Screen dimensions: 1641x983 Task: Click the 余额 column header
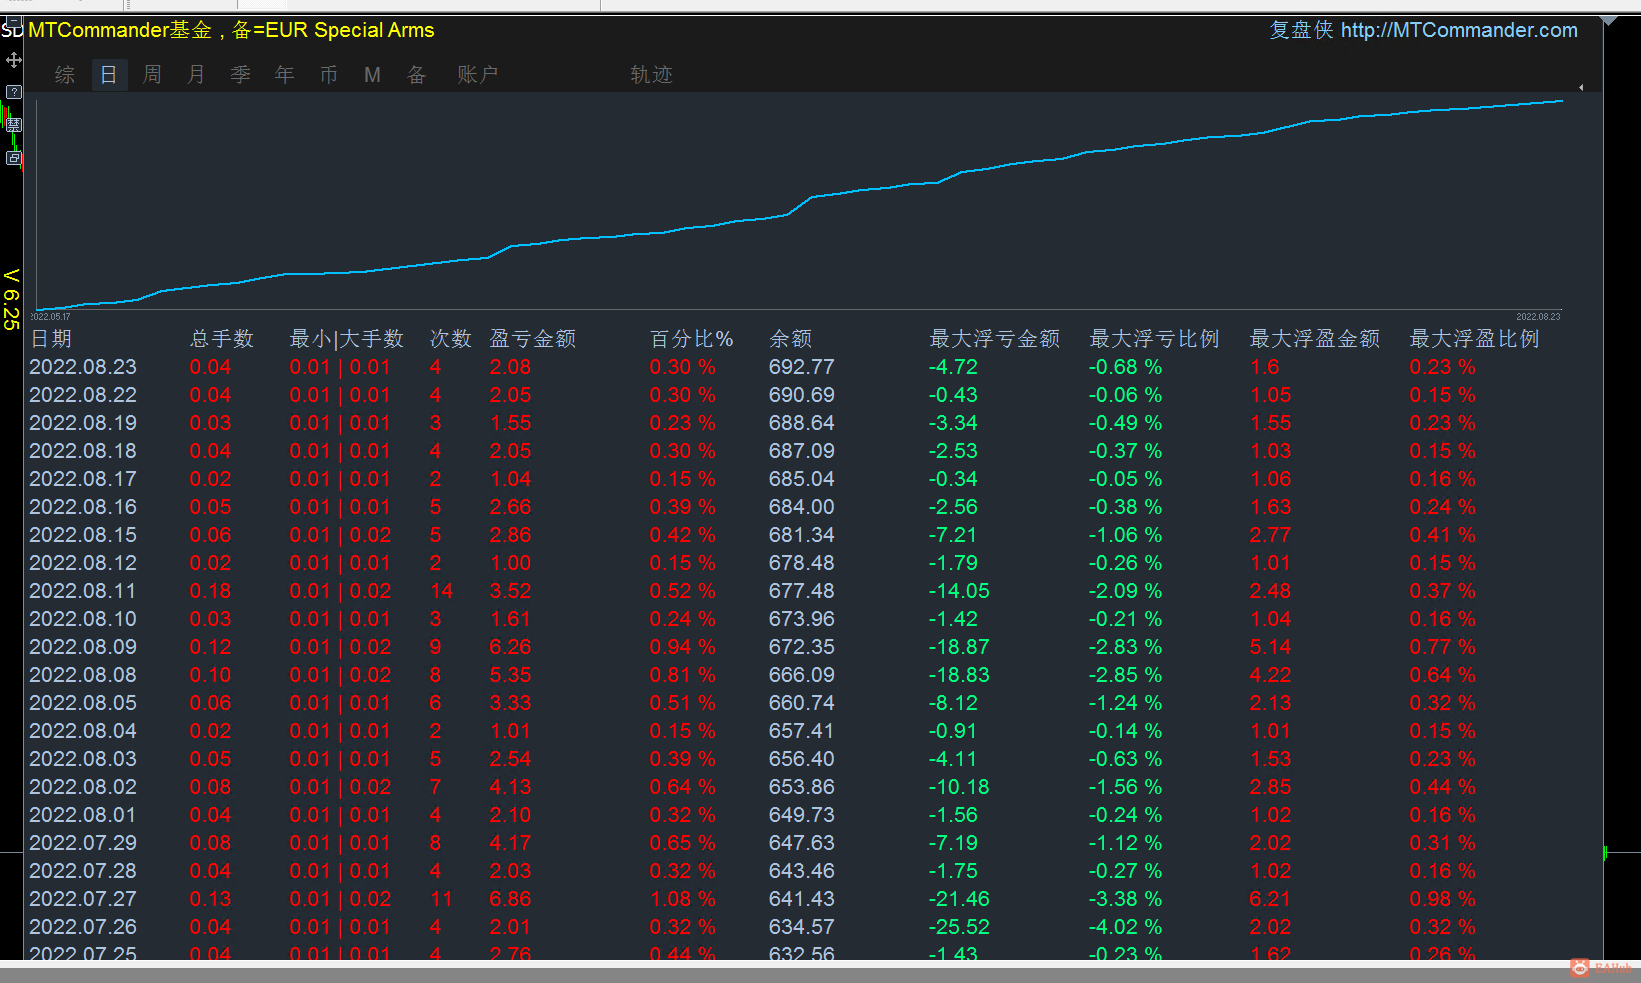click(x=790, y=339)
